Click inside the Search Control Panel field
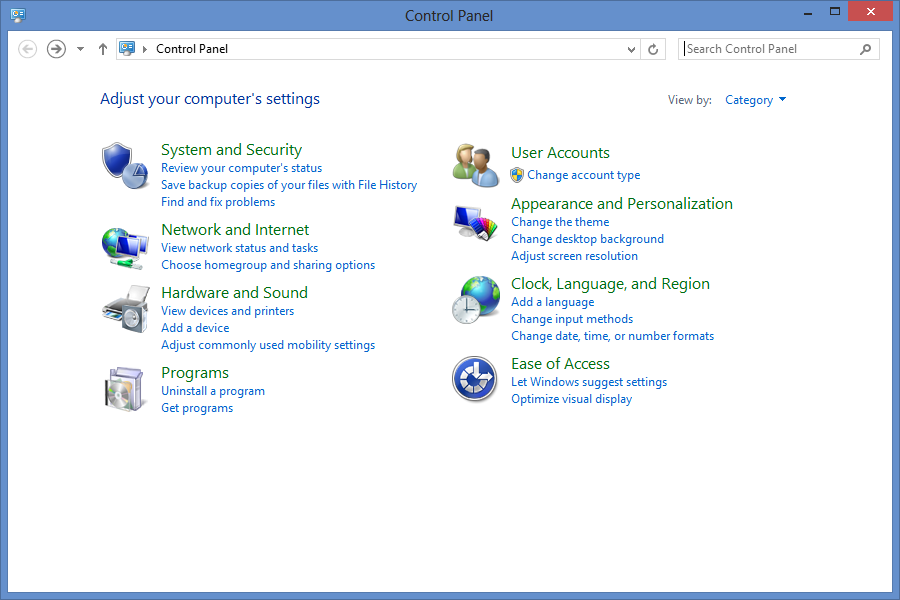 coord(770,48)
